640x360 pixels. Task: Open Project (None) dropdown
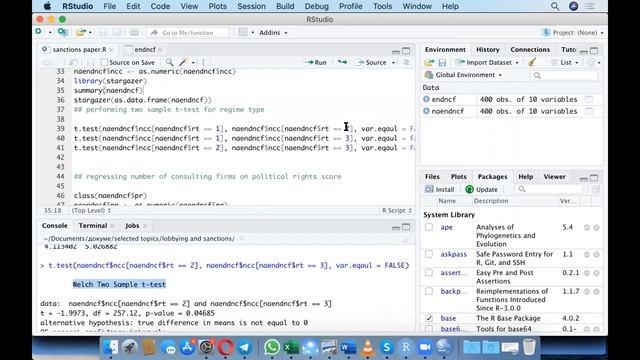[573, 32]
